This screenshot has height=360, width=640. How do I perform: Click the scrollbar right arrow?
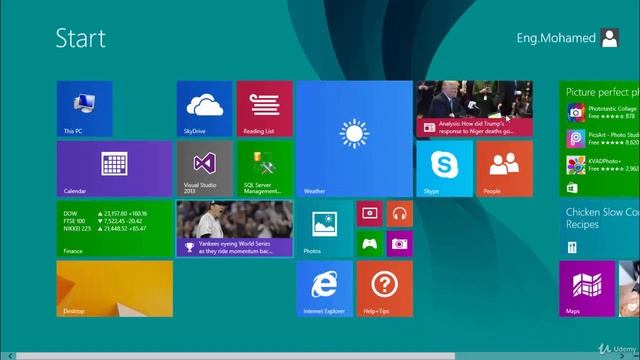[x=622, y=356]
